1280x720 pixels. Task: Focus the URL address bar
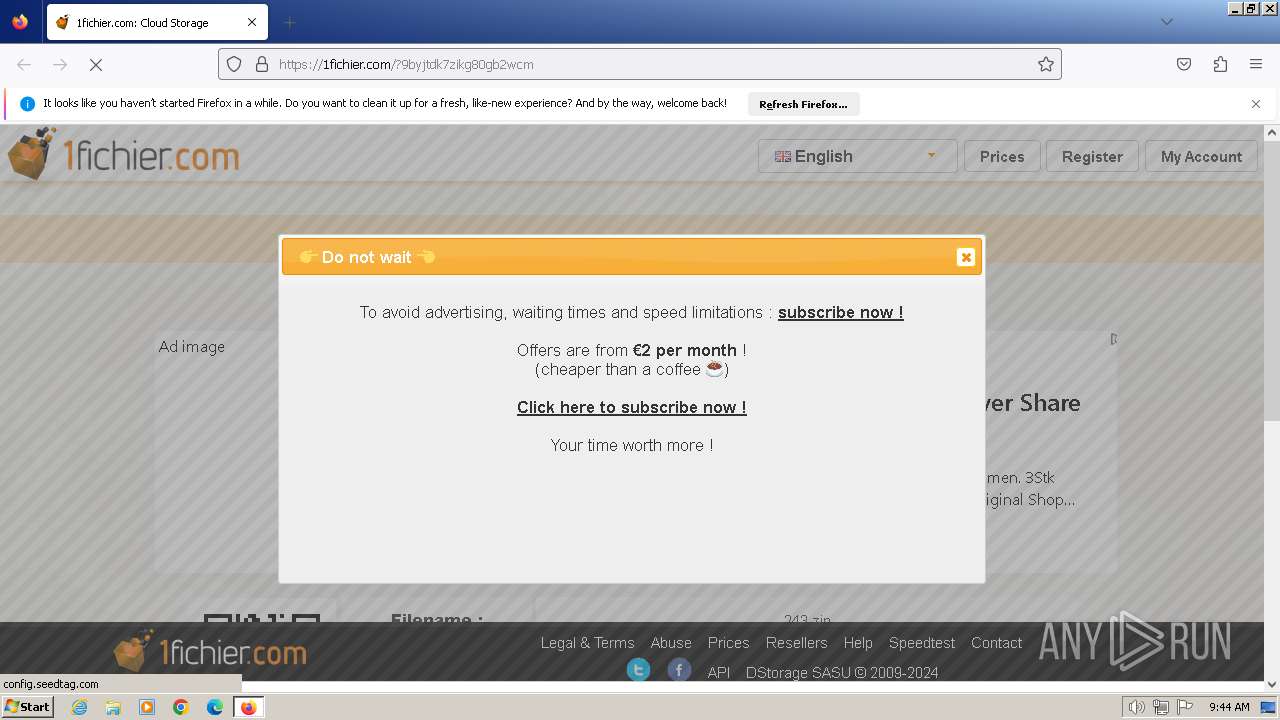click(x=640, y=64)
